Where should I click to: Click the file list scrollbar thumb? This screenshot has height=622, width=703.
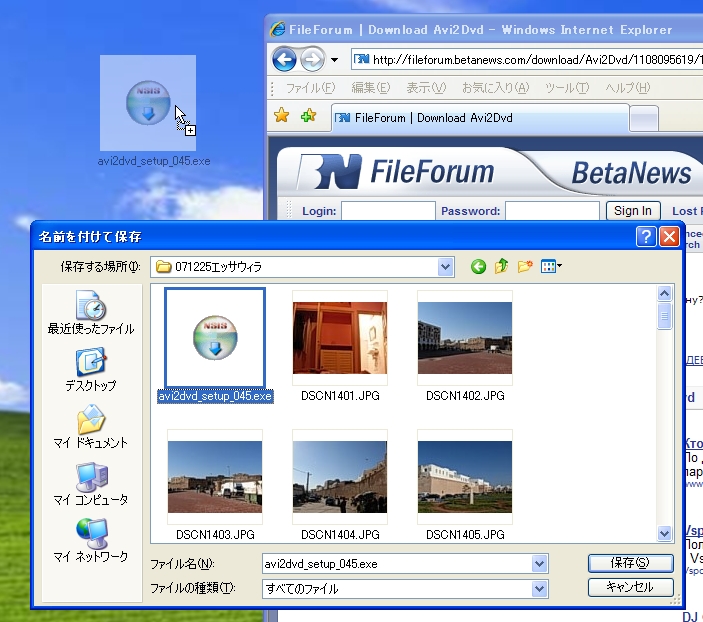click(x=664, y=316)
